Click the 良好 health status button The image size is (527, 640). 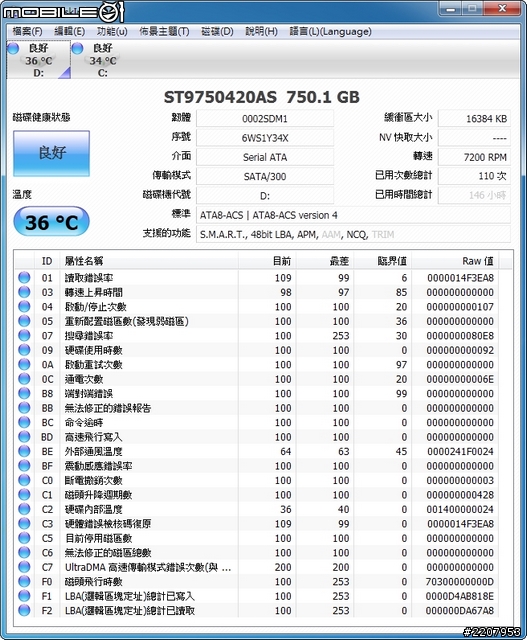tap(51, 153)
